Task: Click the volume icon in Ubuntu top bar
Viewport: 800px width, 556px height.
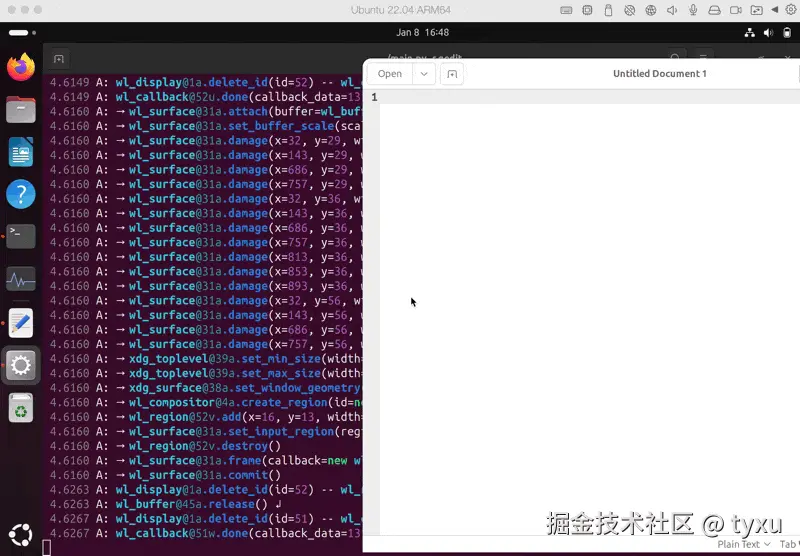Action: pos(768,33)
